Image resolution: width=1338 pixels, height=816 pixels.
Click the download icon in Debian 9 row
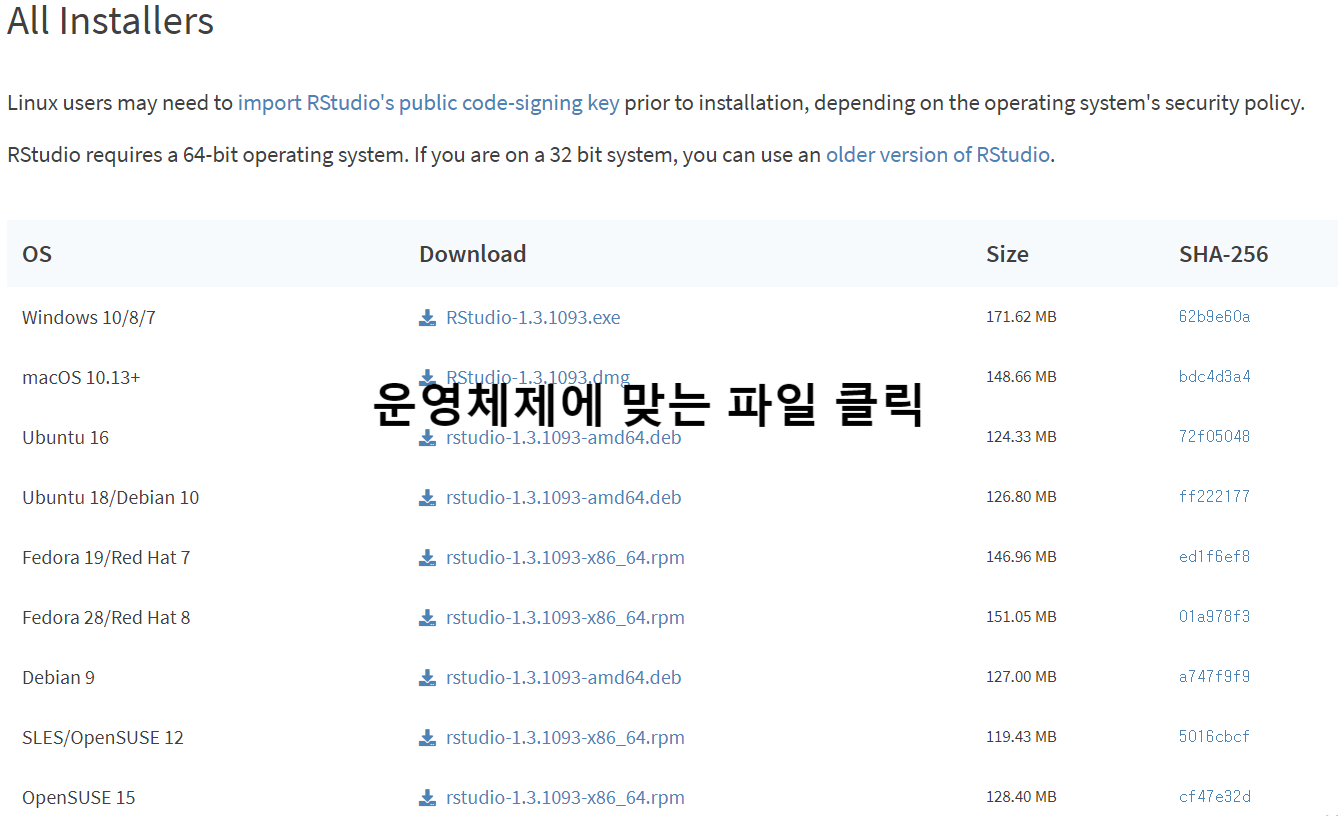coord(427,678)
